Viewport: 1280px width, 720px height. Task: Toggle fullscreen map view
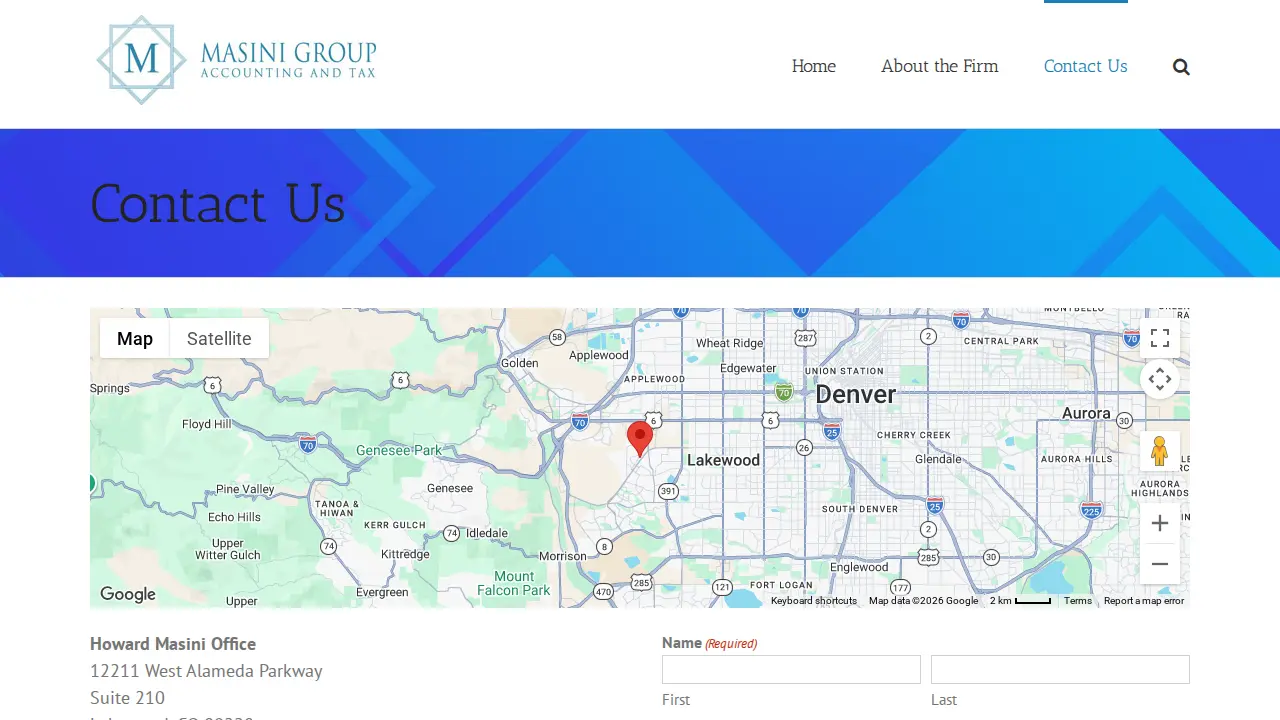coord(1160,338)
